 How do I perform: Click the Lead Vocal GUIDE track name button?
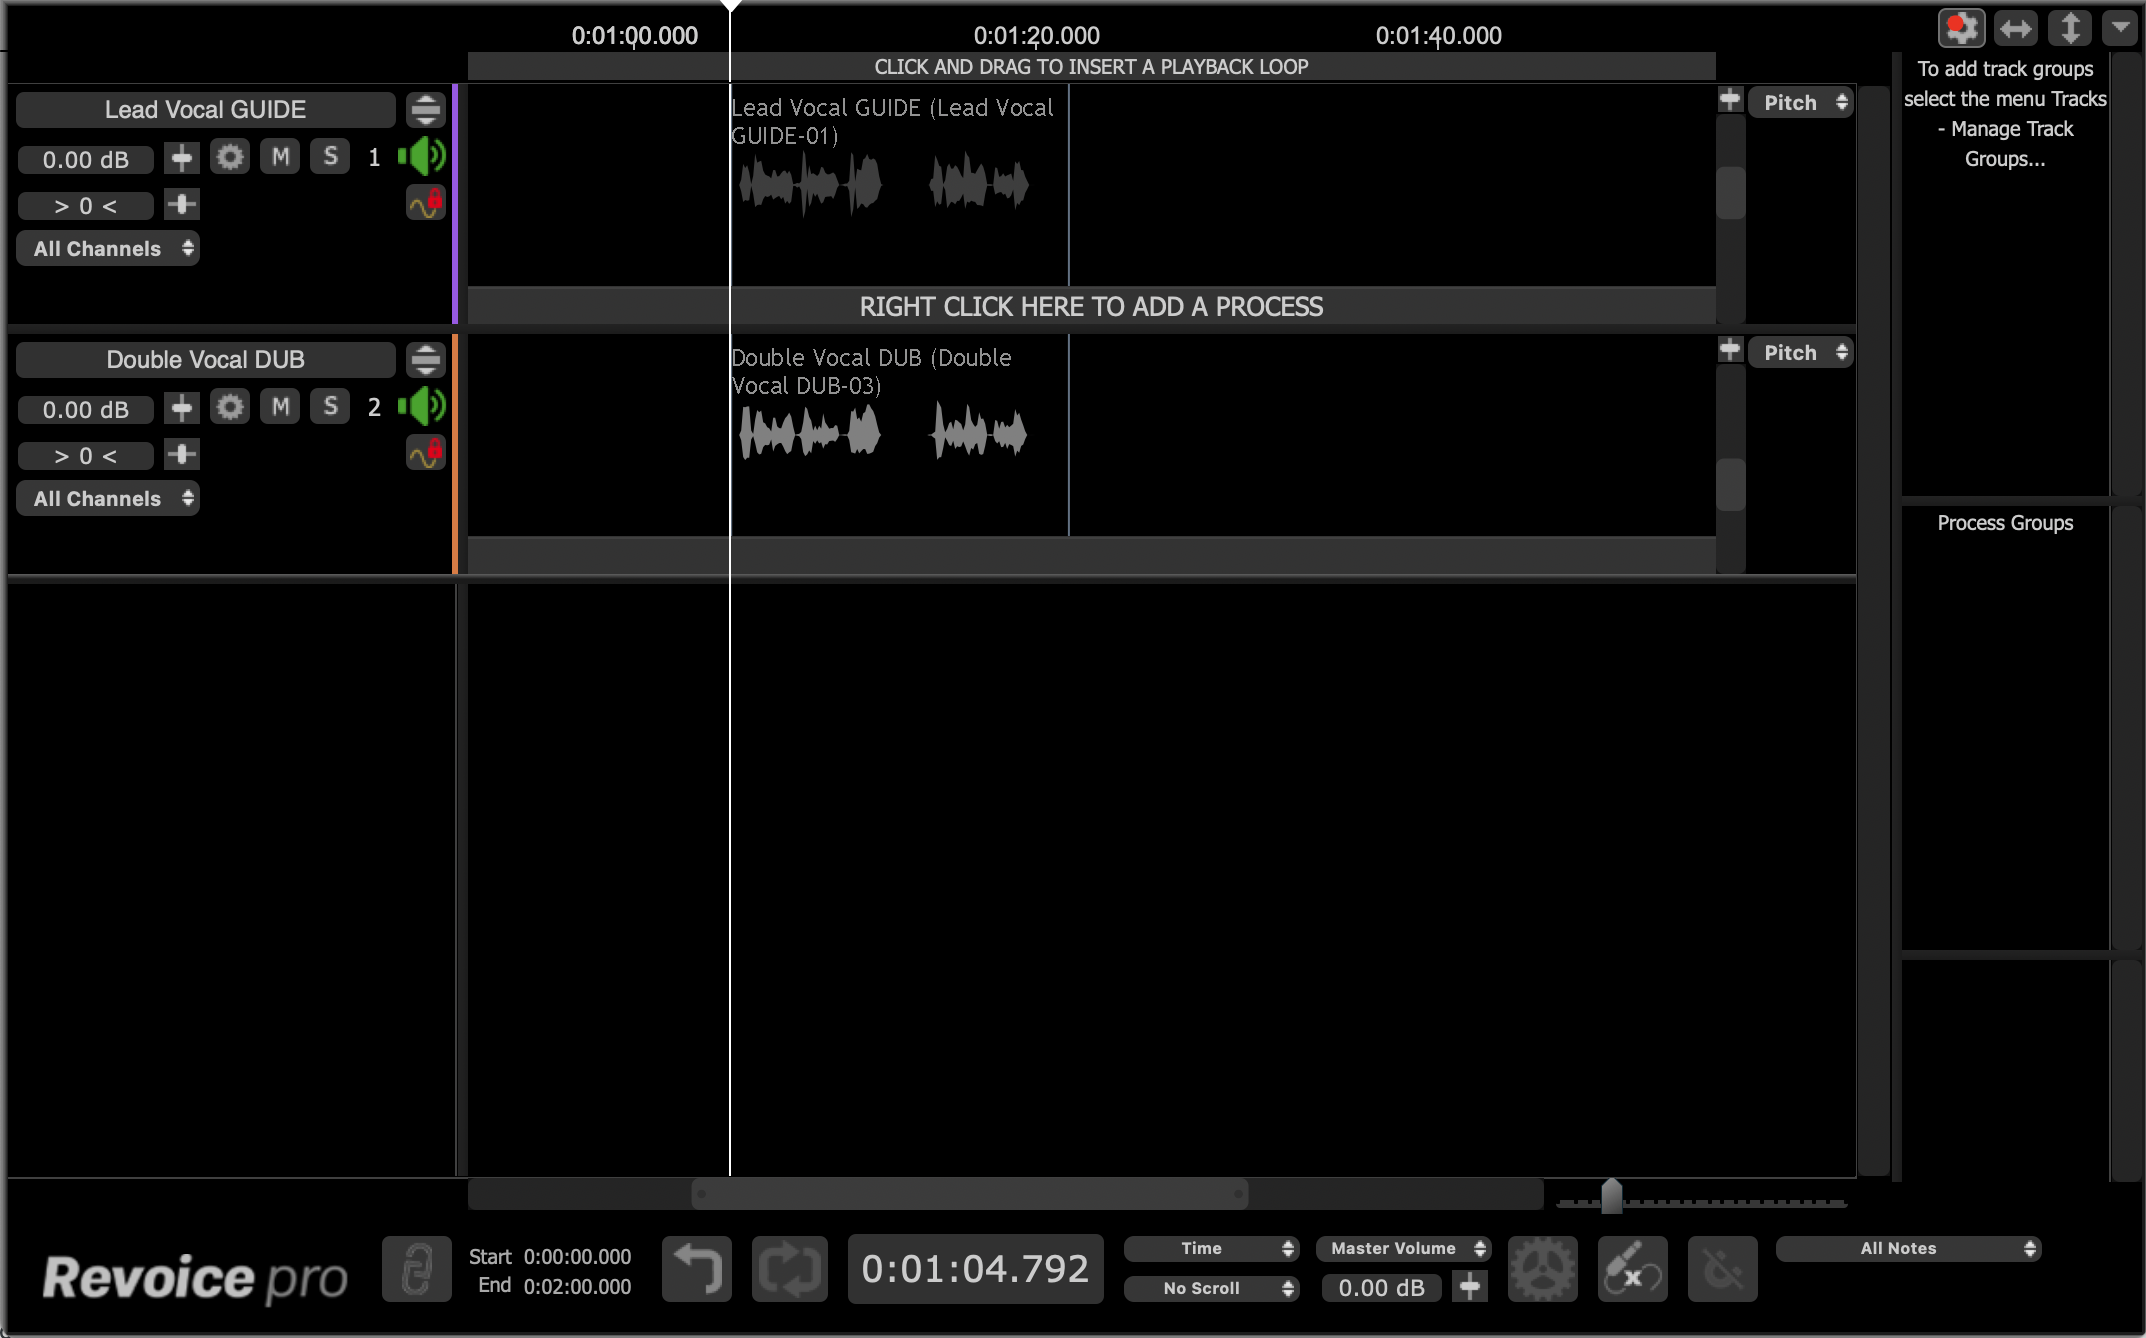click(x=205, y=110)
